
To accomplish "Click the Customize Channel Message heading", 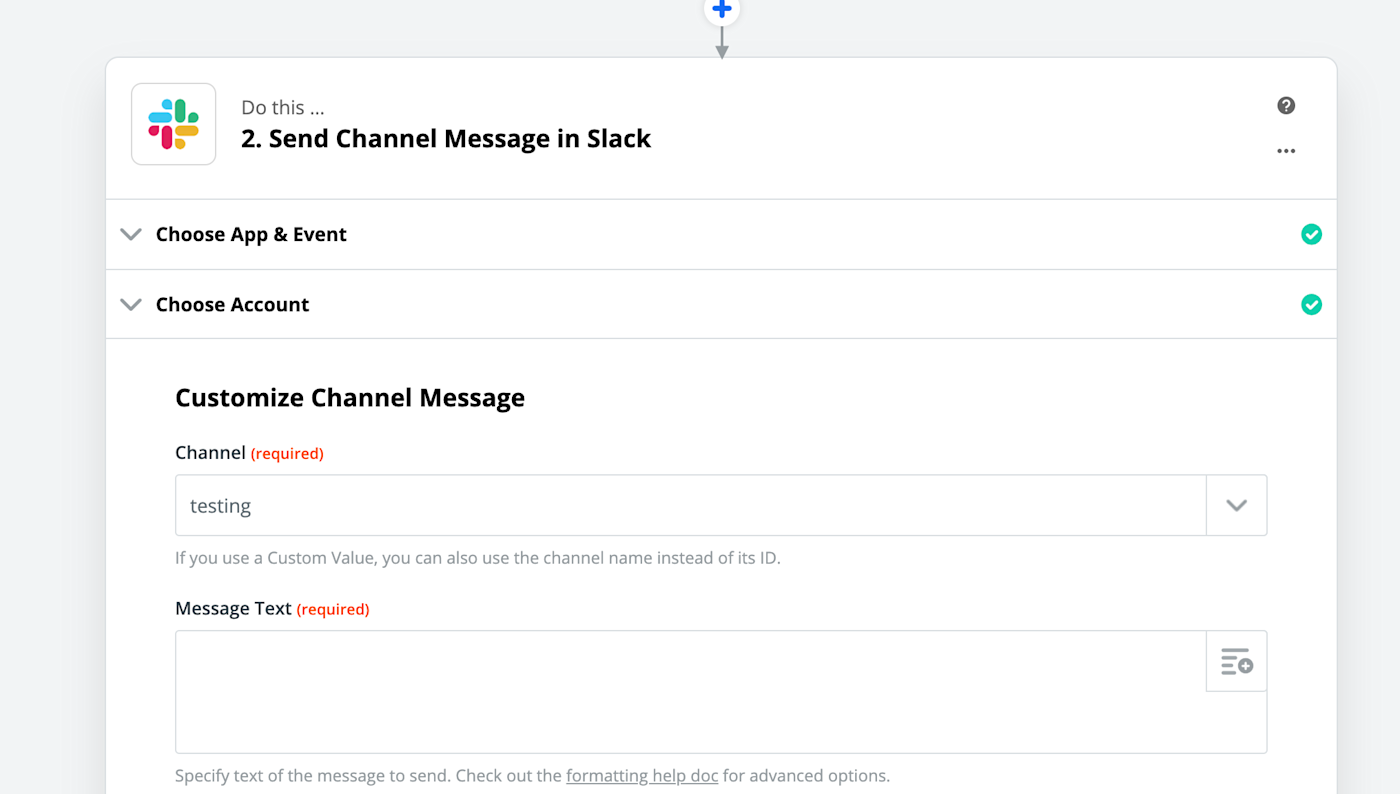I will [350, 397].
